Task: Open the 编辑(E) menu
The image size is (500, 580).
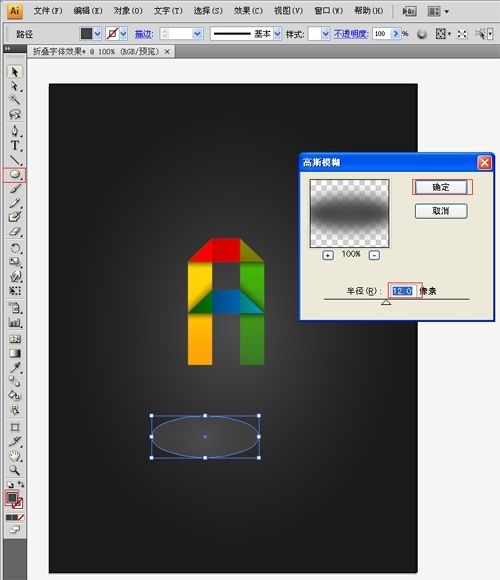Action: (88, 11)
